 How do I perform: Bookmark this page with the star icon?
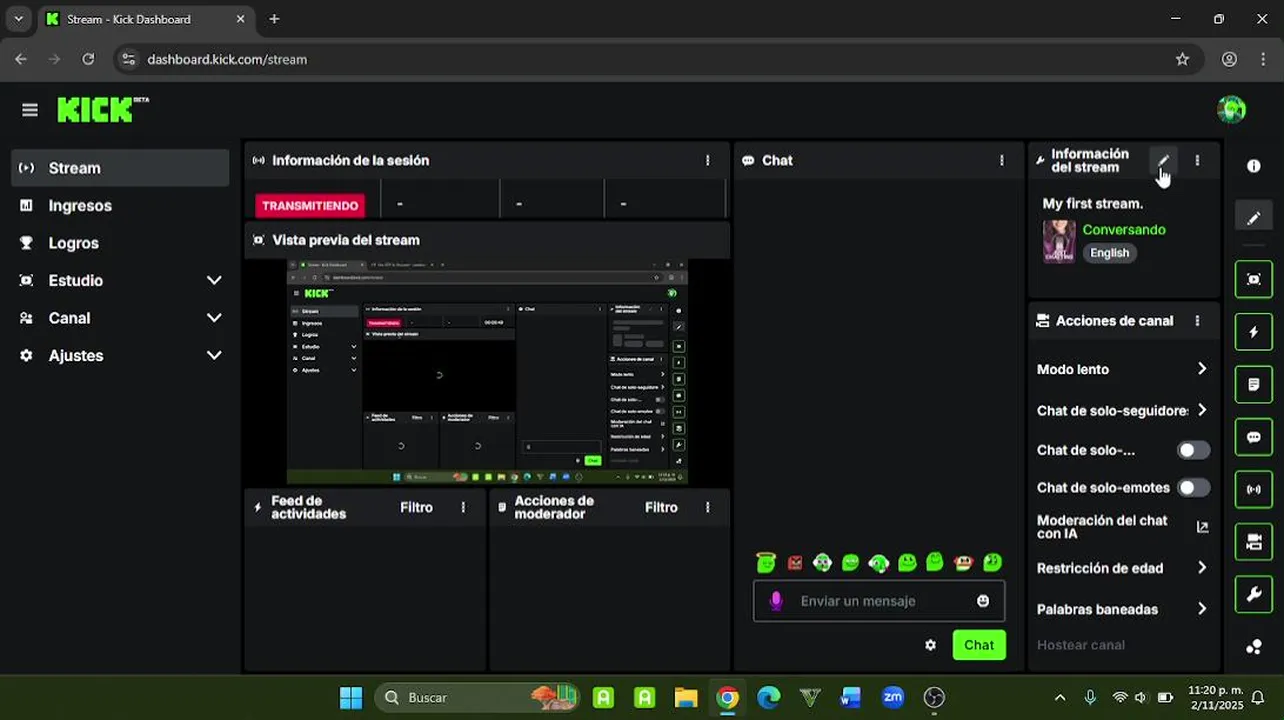pos(1182,59)
